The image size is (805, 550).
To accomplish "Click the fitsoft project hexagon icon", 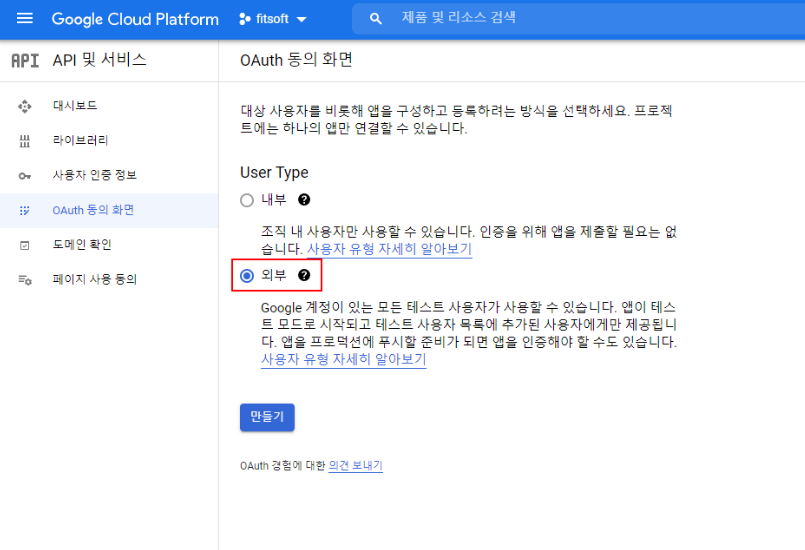I will click(245, 19).
